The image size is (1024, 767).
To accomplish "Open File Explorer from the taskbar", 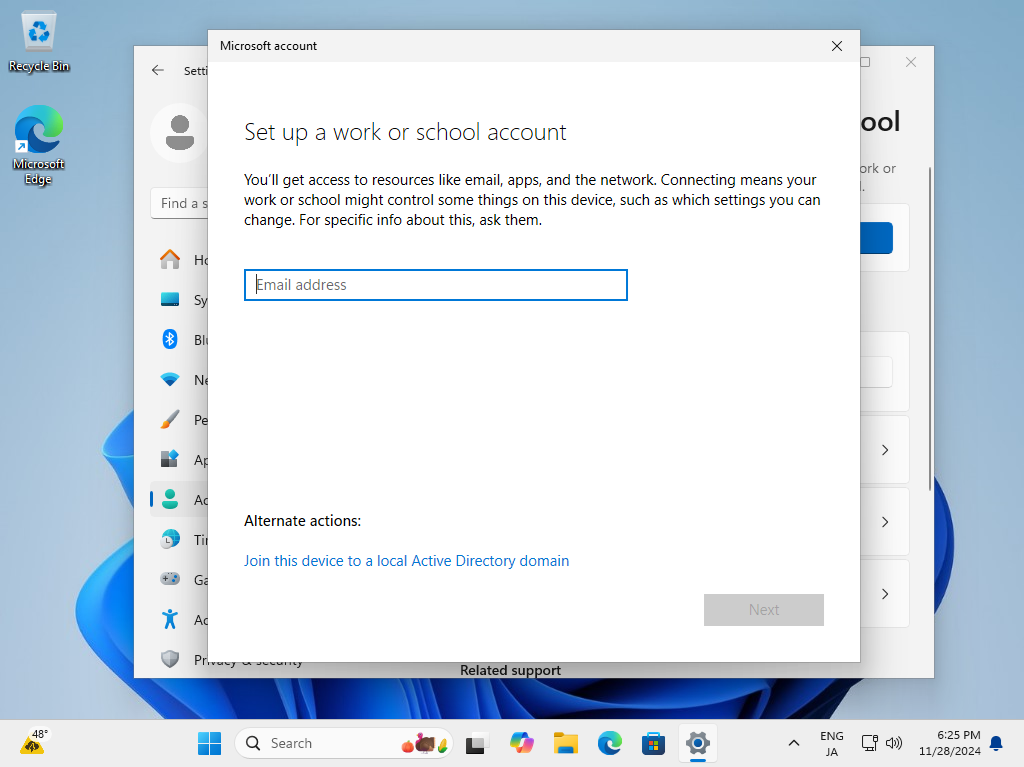I will (566, 743).
